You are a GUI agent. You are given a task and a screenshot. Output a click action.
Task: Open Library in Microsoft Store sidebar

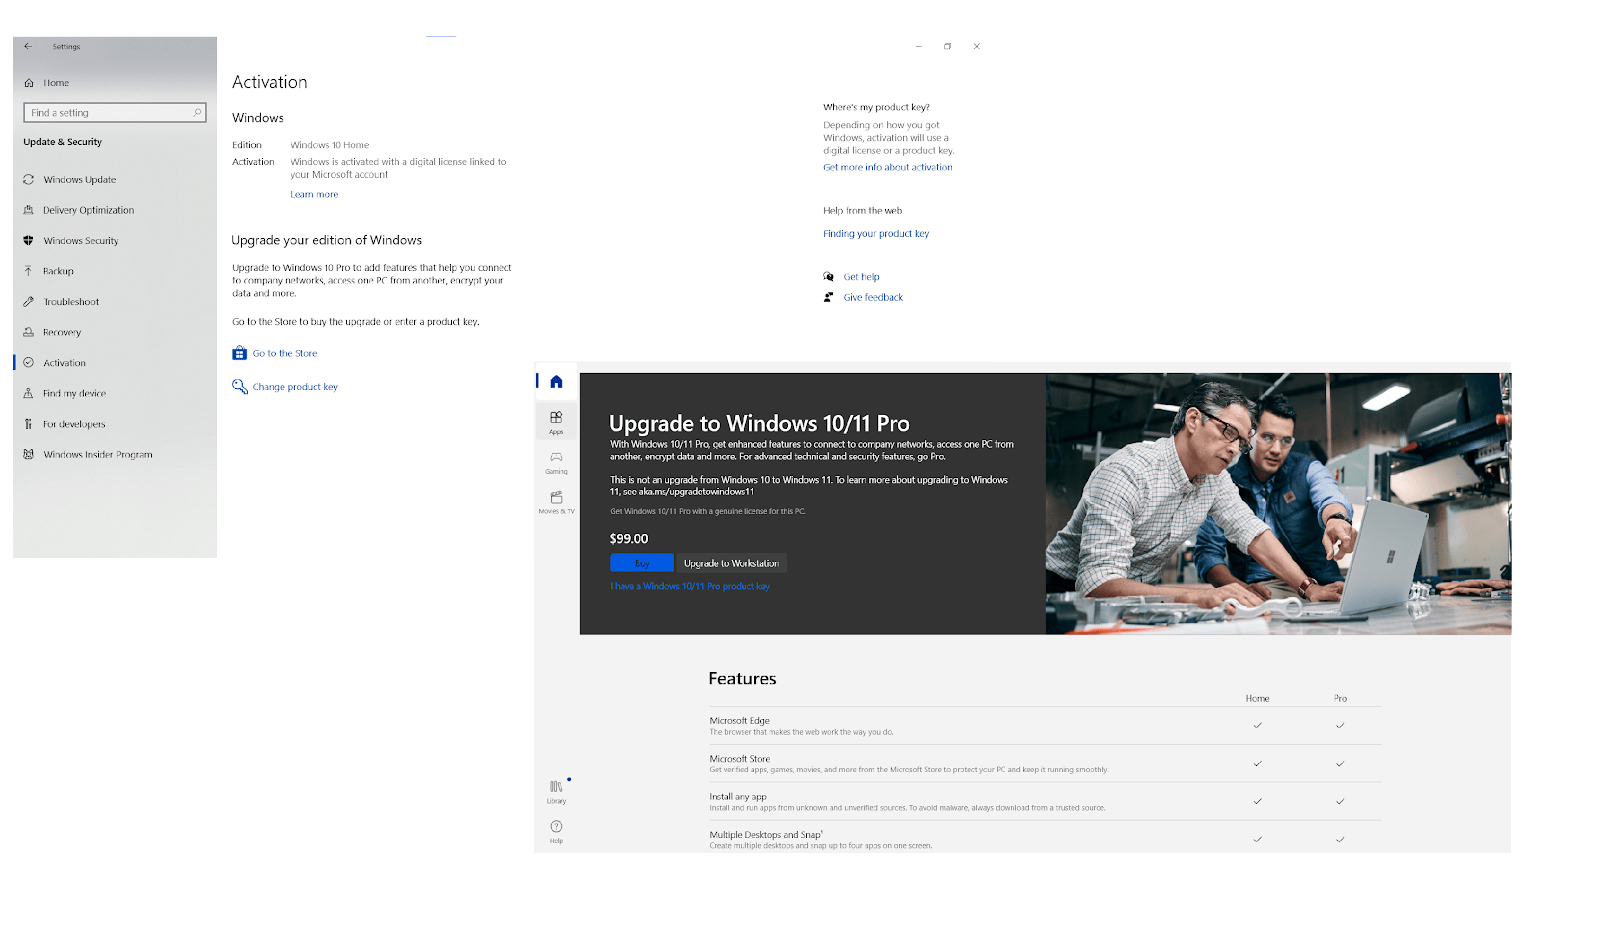pyautogui.click(x=556, y=792)
